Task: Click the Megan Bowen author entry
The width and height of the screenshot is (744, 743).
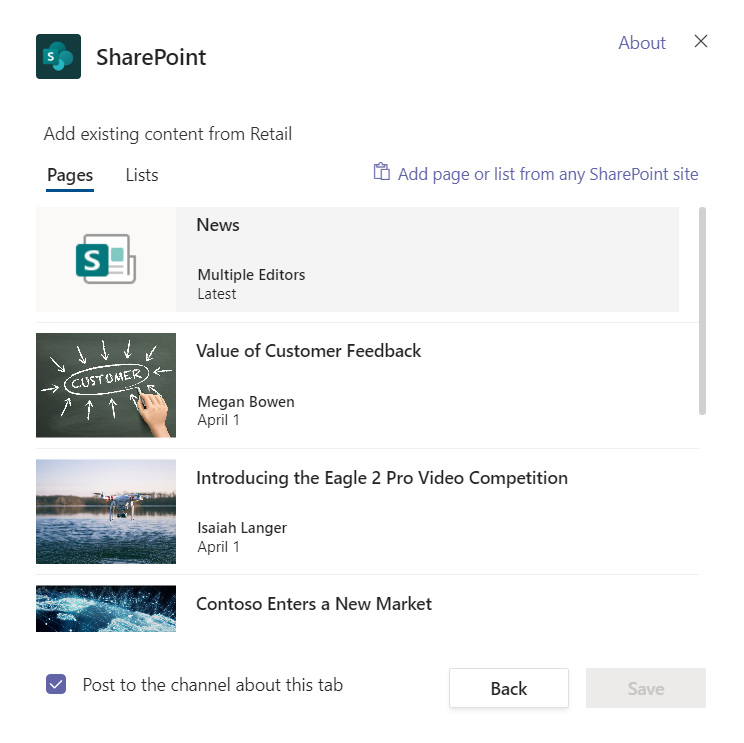Action: 246,402
